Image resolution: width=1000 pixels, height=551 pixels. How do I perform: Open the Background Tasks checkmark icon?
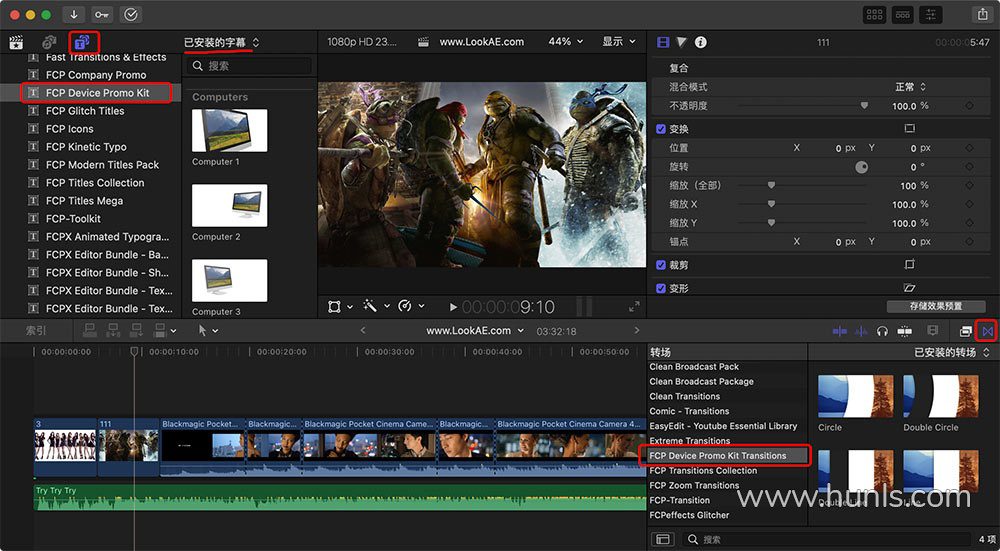pyautogui.click(x=131, y=14)
